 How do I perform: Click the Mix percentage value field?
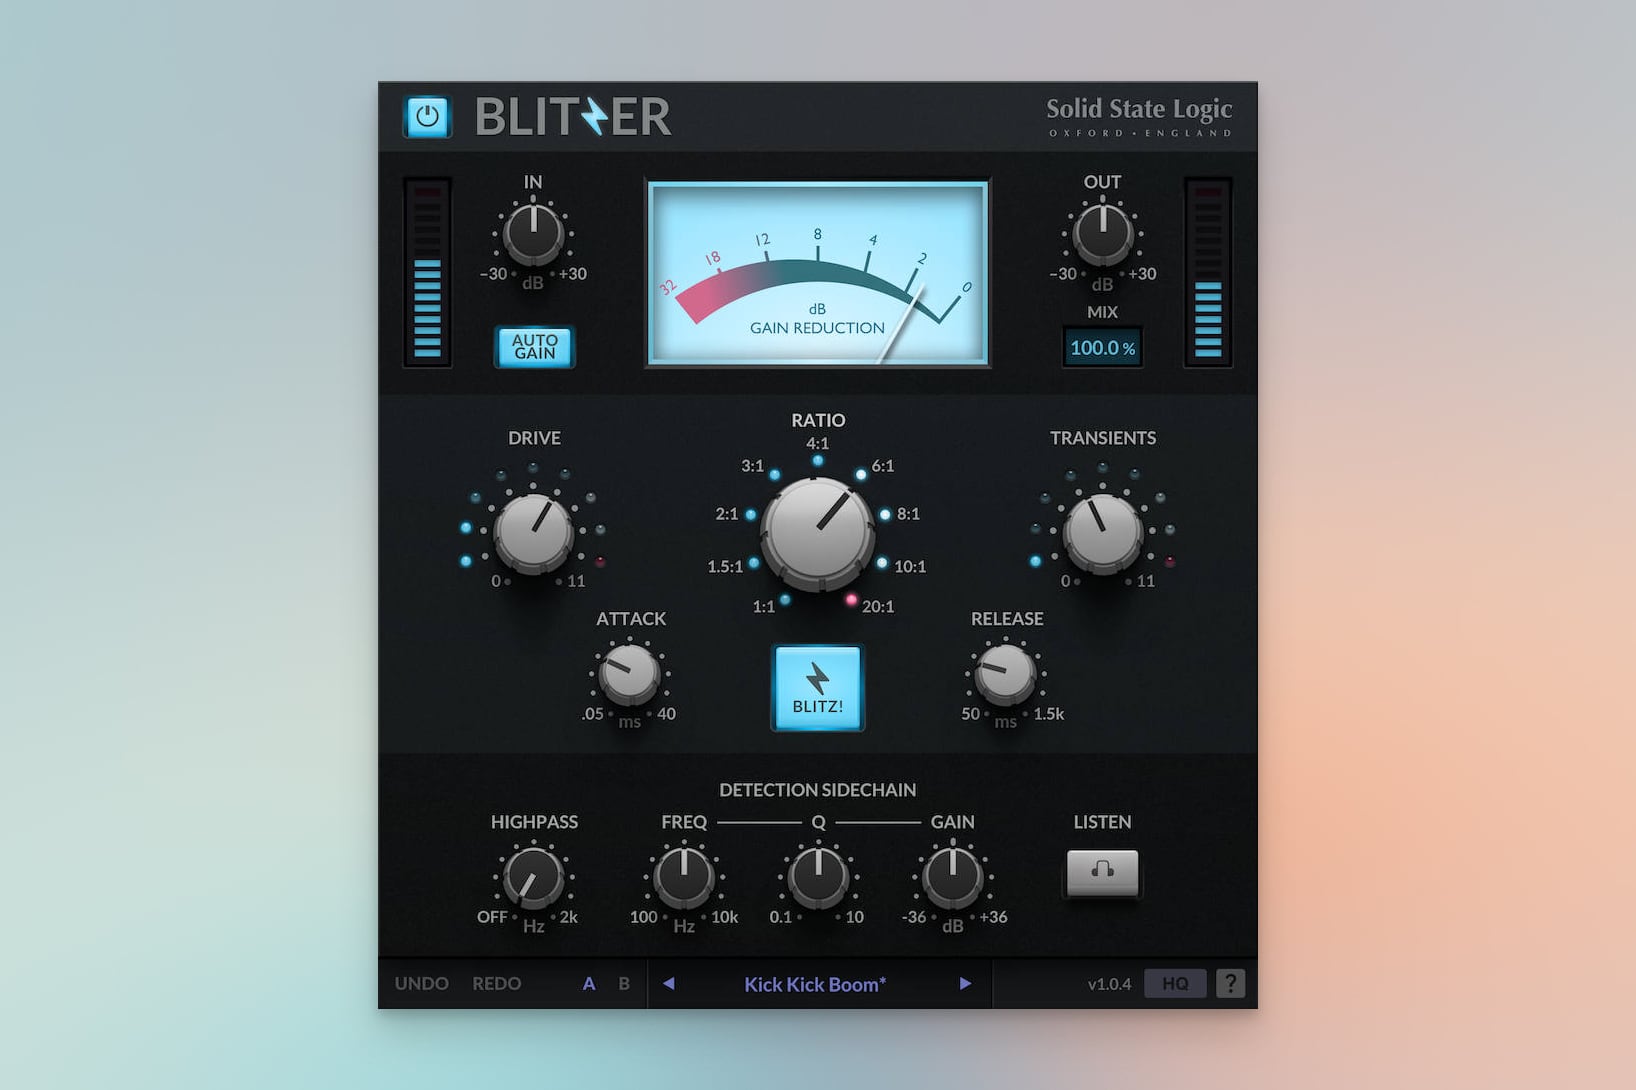[1102, 348]
